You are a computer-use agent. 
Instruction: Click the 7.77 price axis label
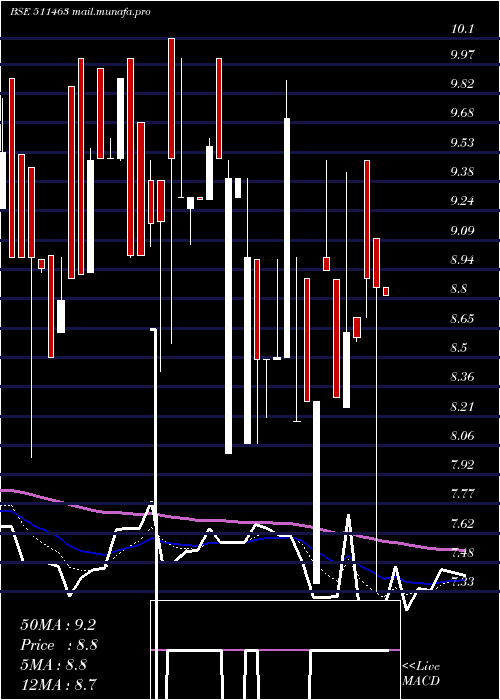pos(463,494)
